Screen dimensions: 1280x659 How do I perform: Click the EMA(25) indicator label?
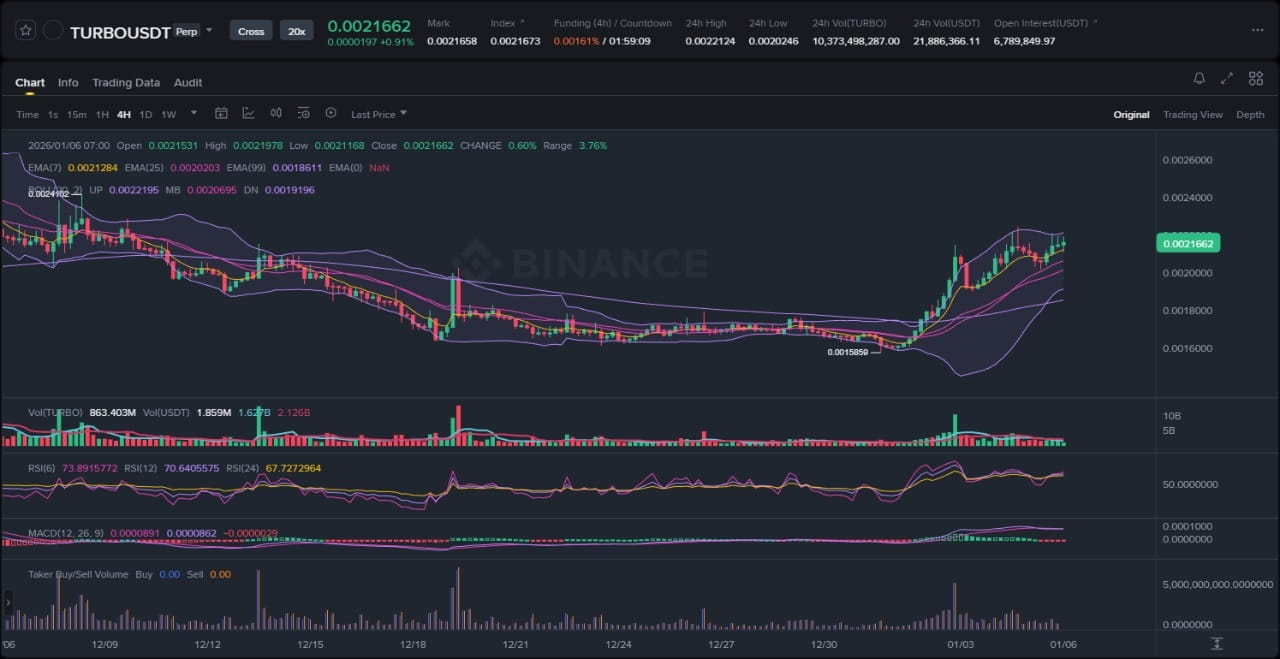(145, 167)
